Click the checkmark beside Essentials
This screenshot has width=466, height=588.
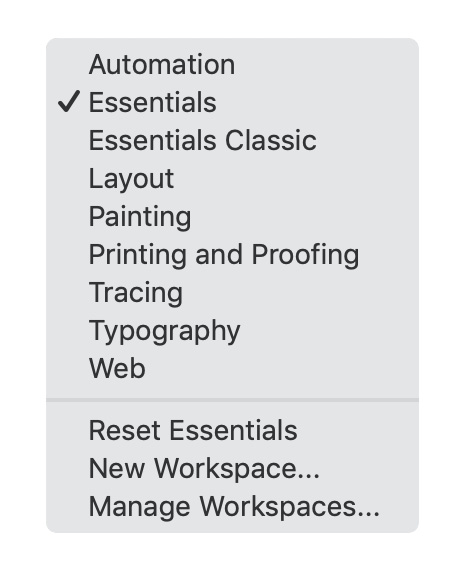click(69, 102)
